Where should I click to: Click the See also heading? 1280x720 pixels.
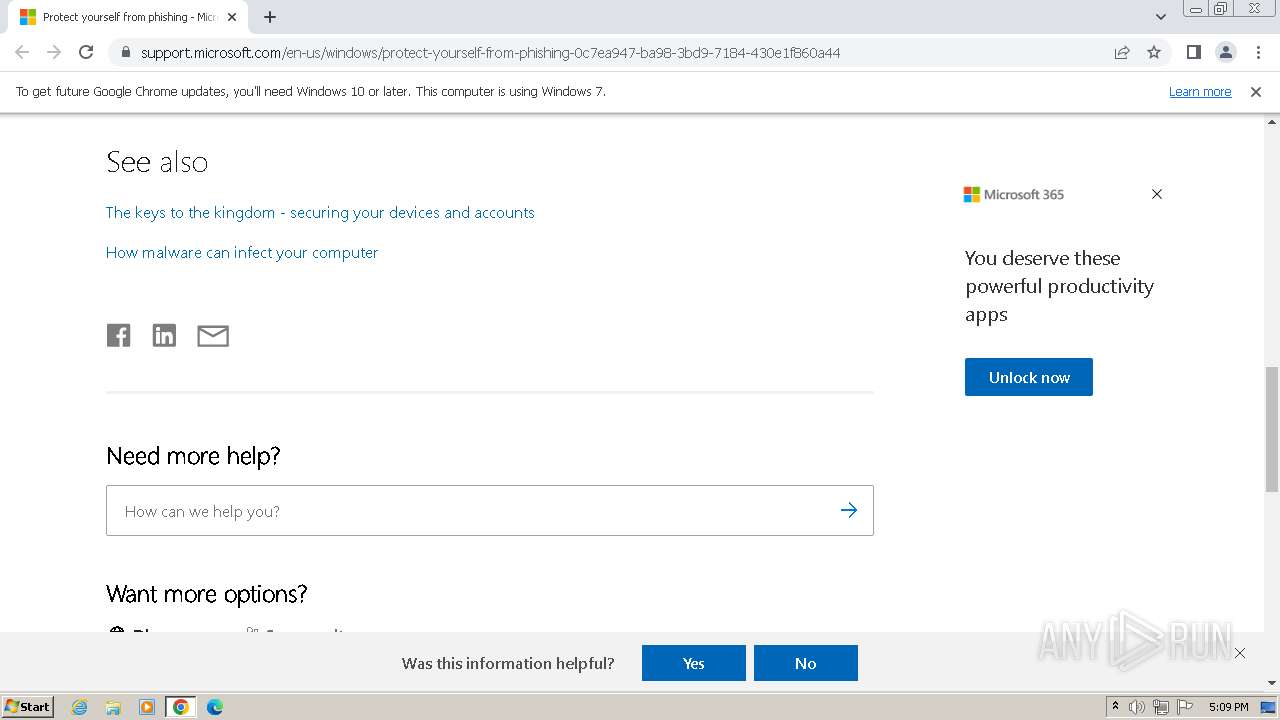pyautogui.click(x=157, y=162)
